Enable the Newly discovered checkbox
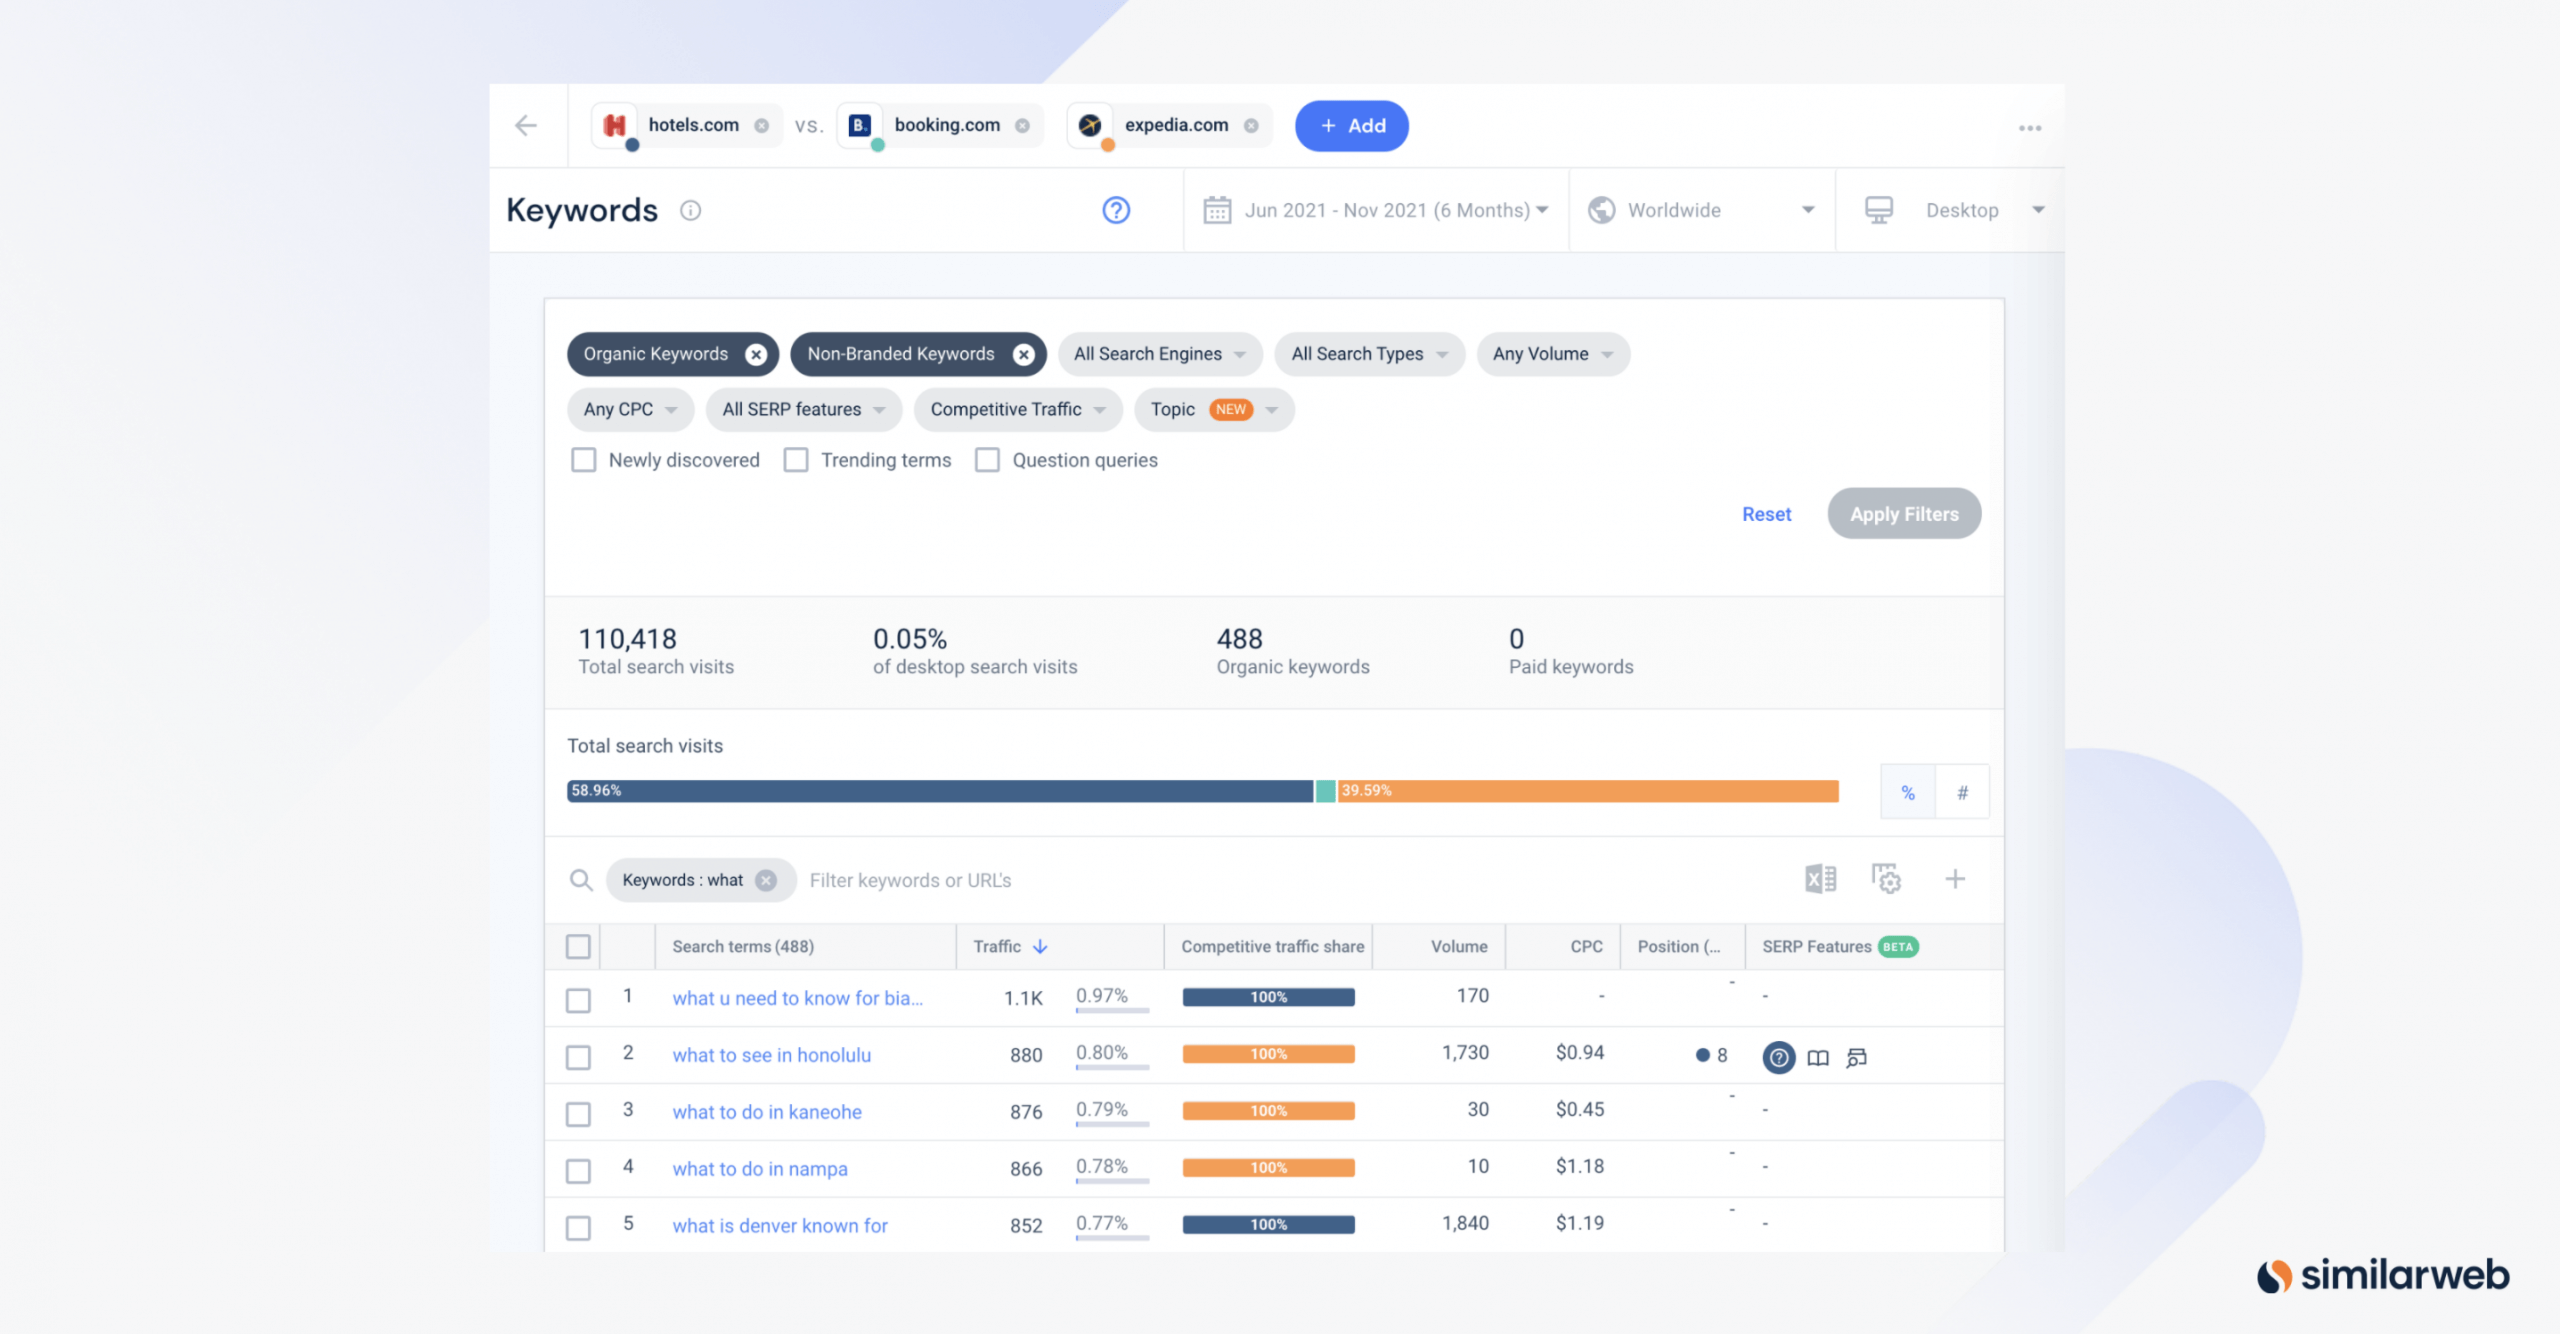Image resolution: width=2560 pixels, height=1334 pixels. 583,460
